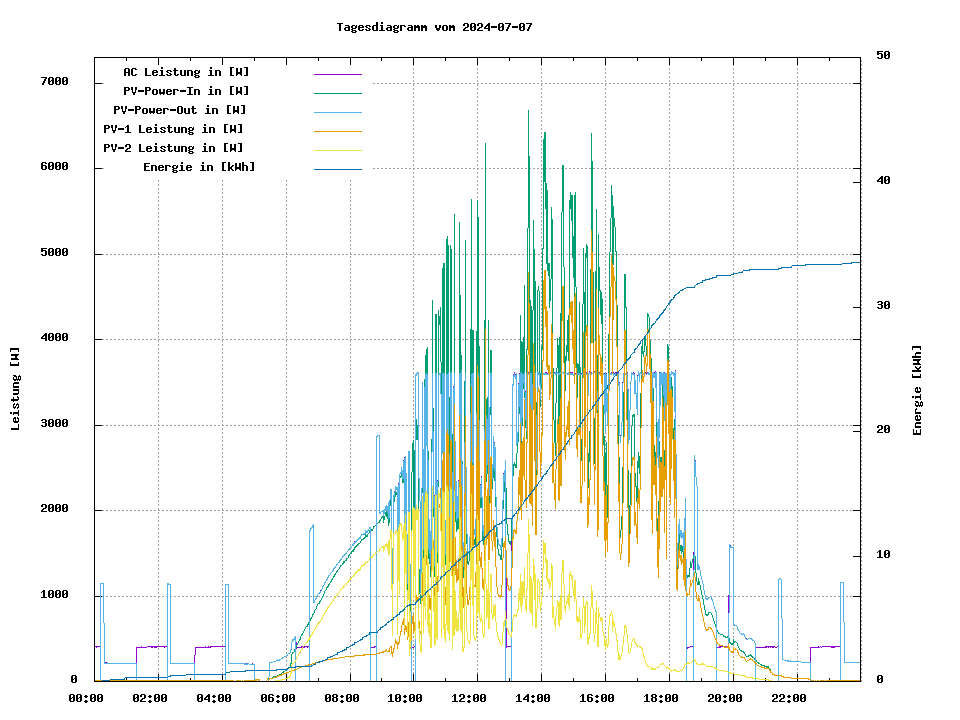Select the 18:00 time axis label
The height and width of the screenshot is (720, 960).
point(661,698)
